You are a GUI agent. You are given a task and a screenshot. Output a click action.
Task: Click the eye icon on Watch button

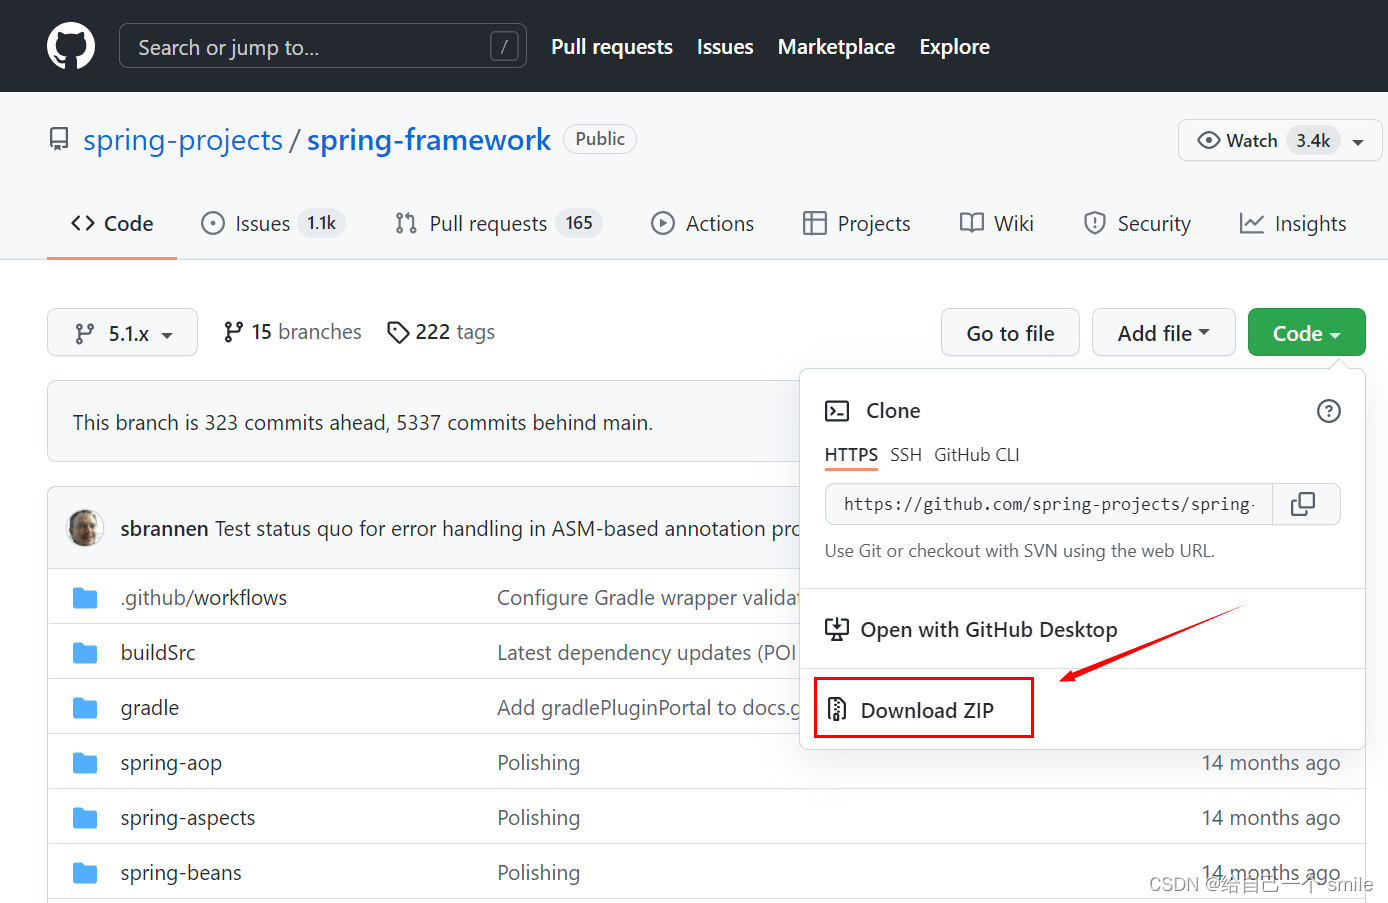tap(1208, 140)
